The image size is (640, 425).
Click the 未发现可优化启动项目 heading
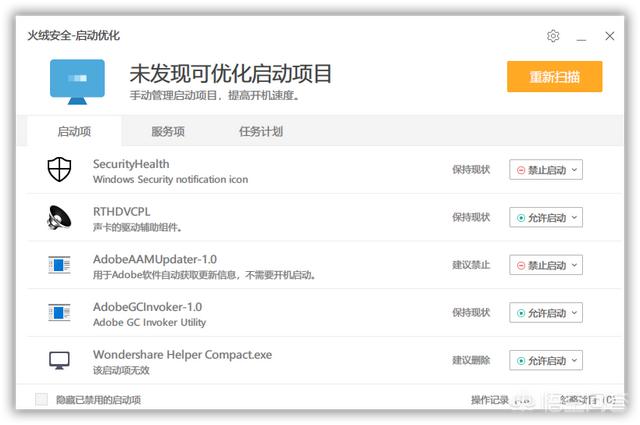click(231, 74)
